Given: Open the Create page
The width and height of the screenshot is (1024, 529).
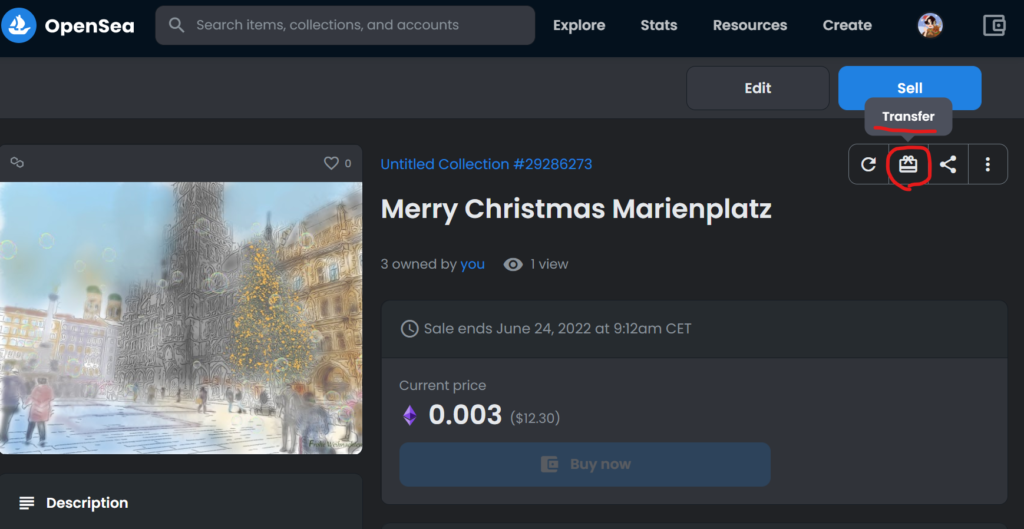Looking at the screenshot, I should [847, 25].
